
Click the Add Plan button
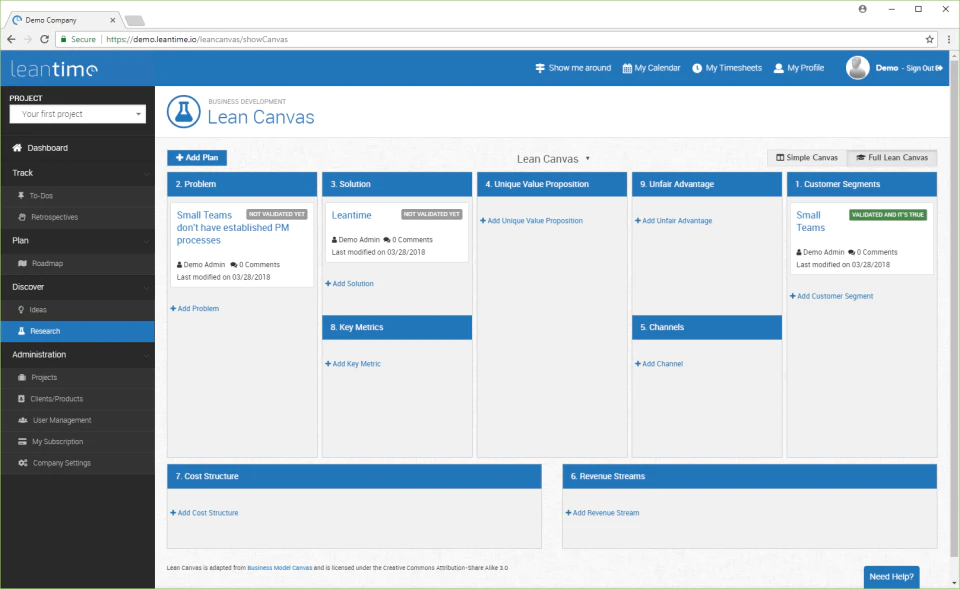coord(197,157)
